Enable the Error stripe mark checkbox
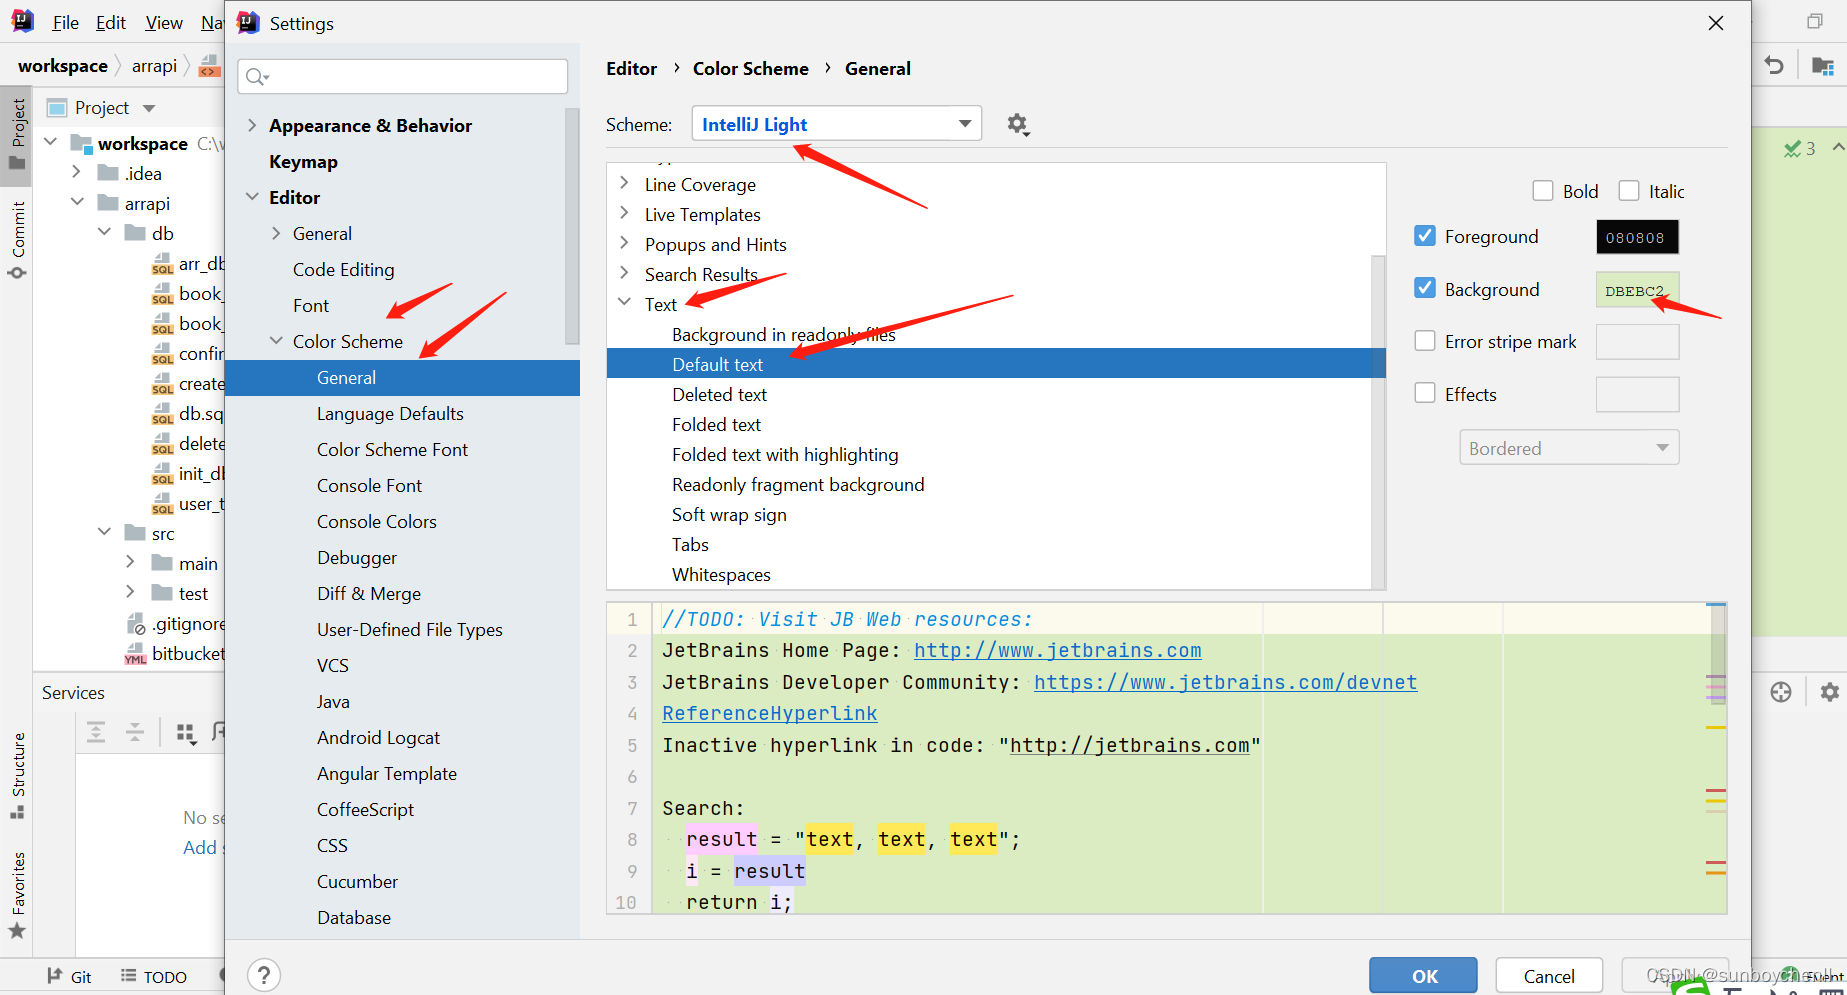The height and width of the screenshot is (995, 1847). pos(1425,341)
